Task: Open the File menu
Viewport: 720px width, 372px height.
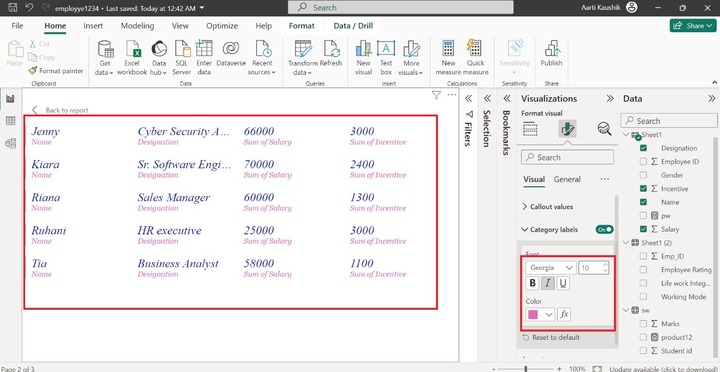Action: (x=17, y=26)
